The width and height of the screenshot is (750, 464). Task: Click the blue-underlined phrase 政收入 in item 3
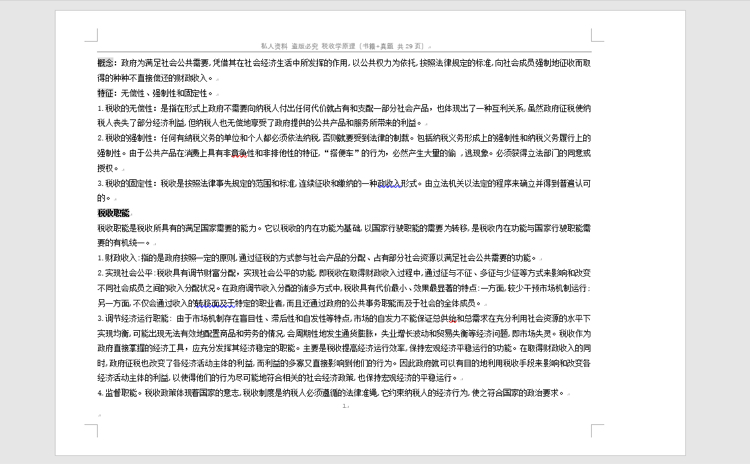pos(390,183)
